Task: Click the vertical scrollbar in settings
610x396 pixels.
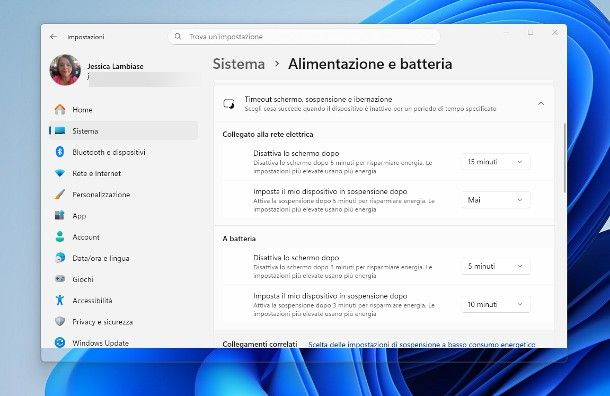Action: click(x=564, y=158)
